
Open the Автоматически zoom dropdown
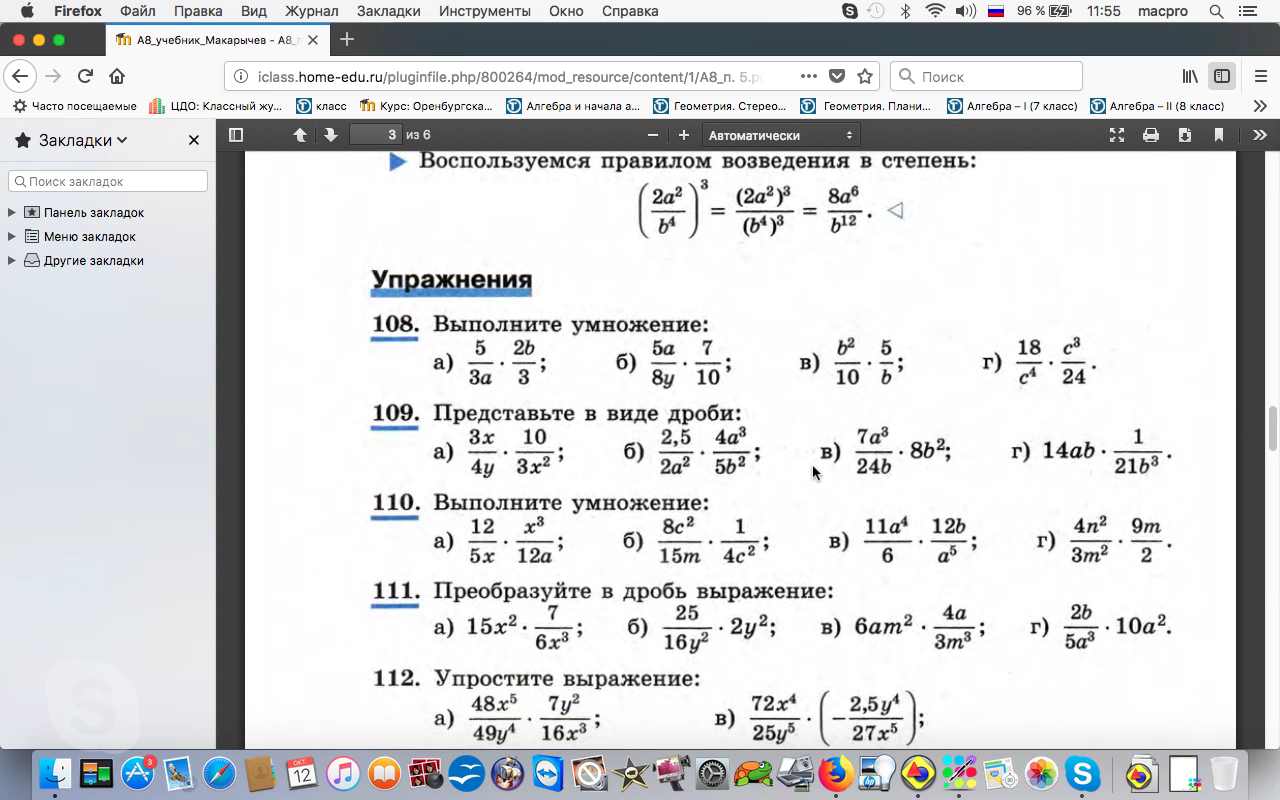pos(780,135)
